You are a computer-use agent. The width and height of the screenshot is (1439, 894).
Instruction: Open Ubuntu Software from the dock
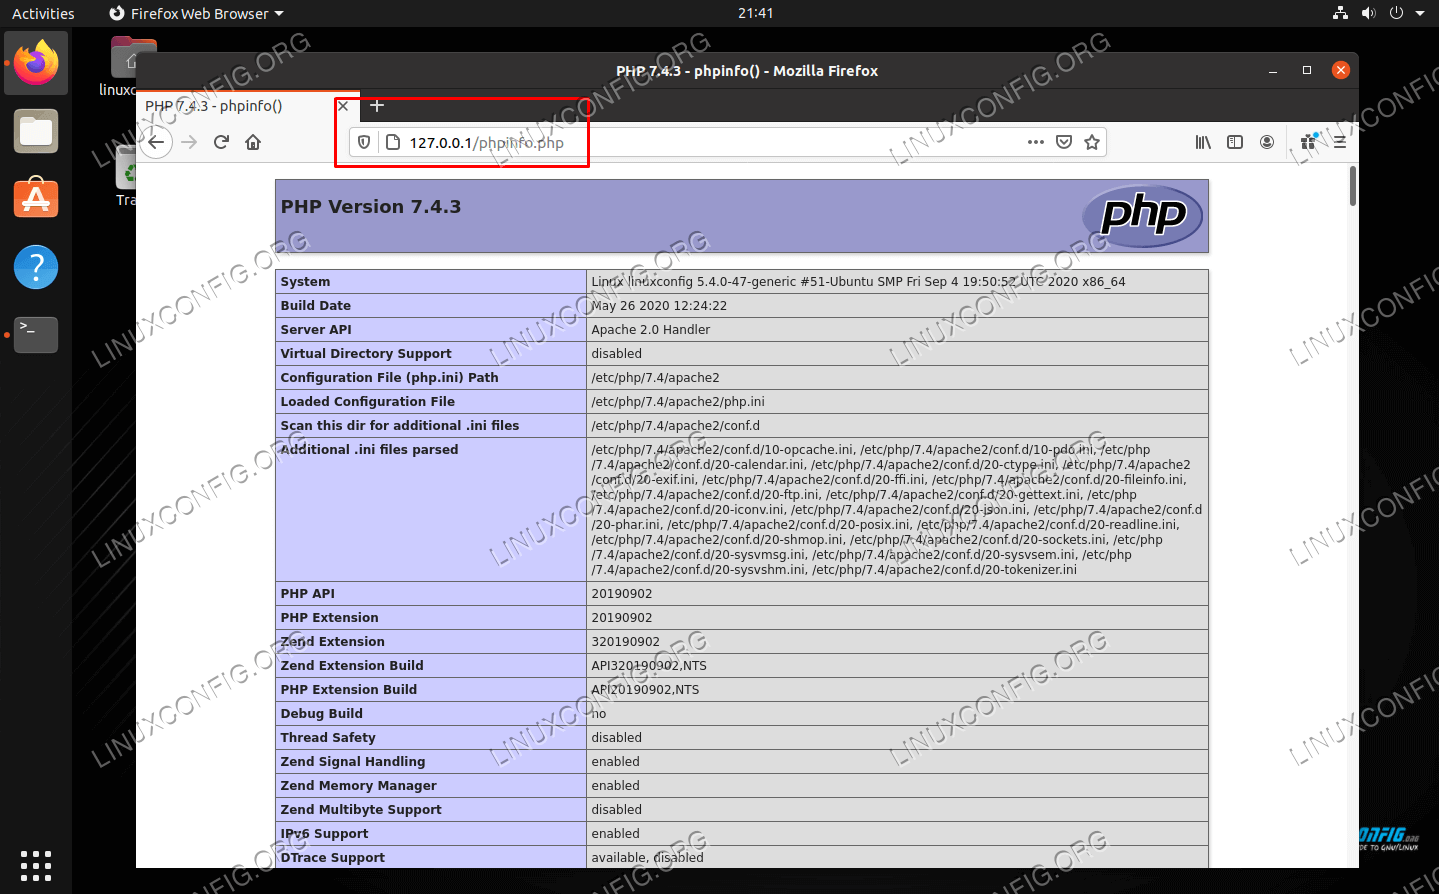click(x=36, y=199)
